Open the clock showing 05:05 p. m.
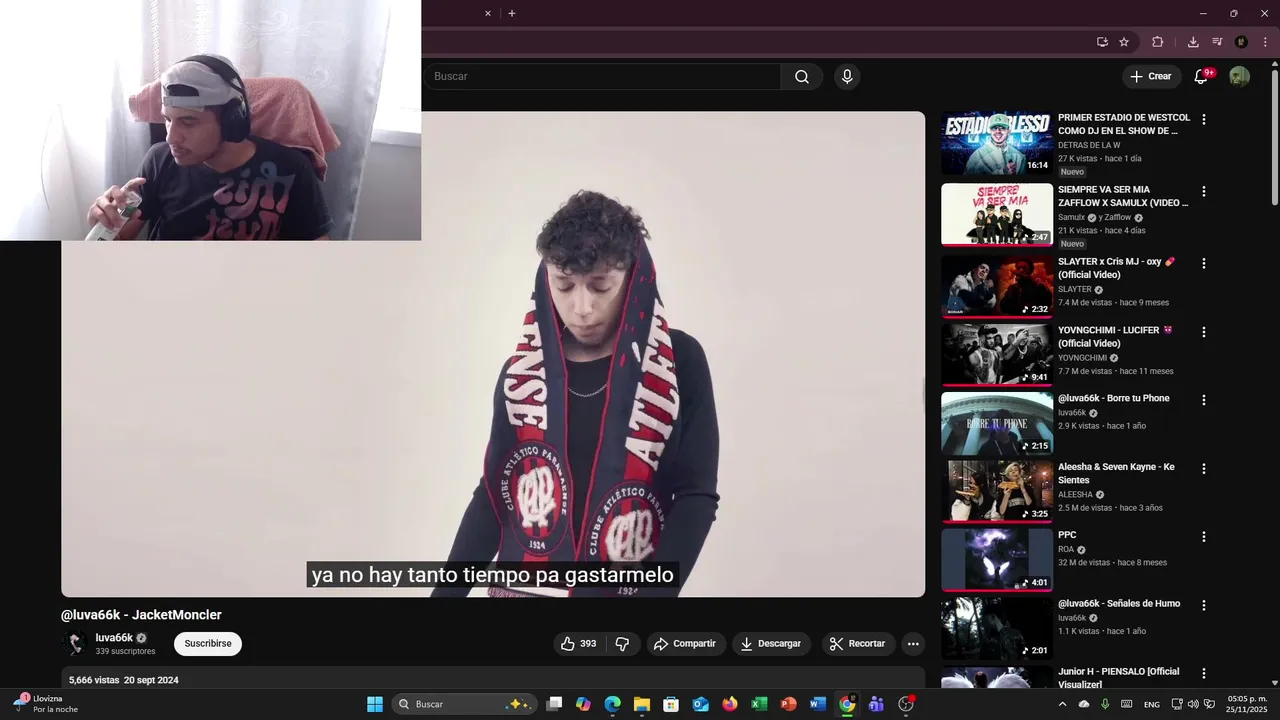 point(1247,704)
